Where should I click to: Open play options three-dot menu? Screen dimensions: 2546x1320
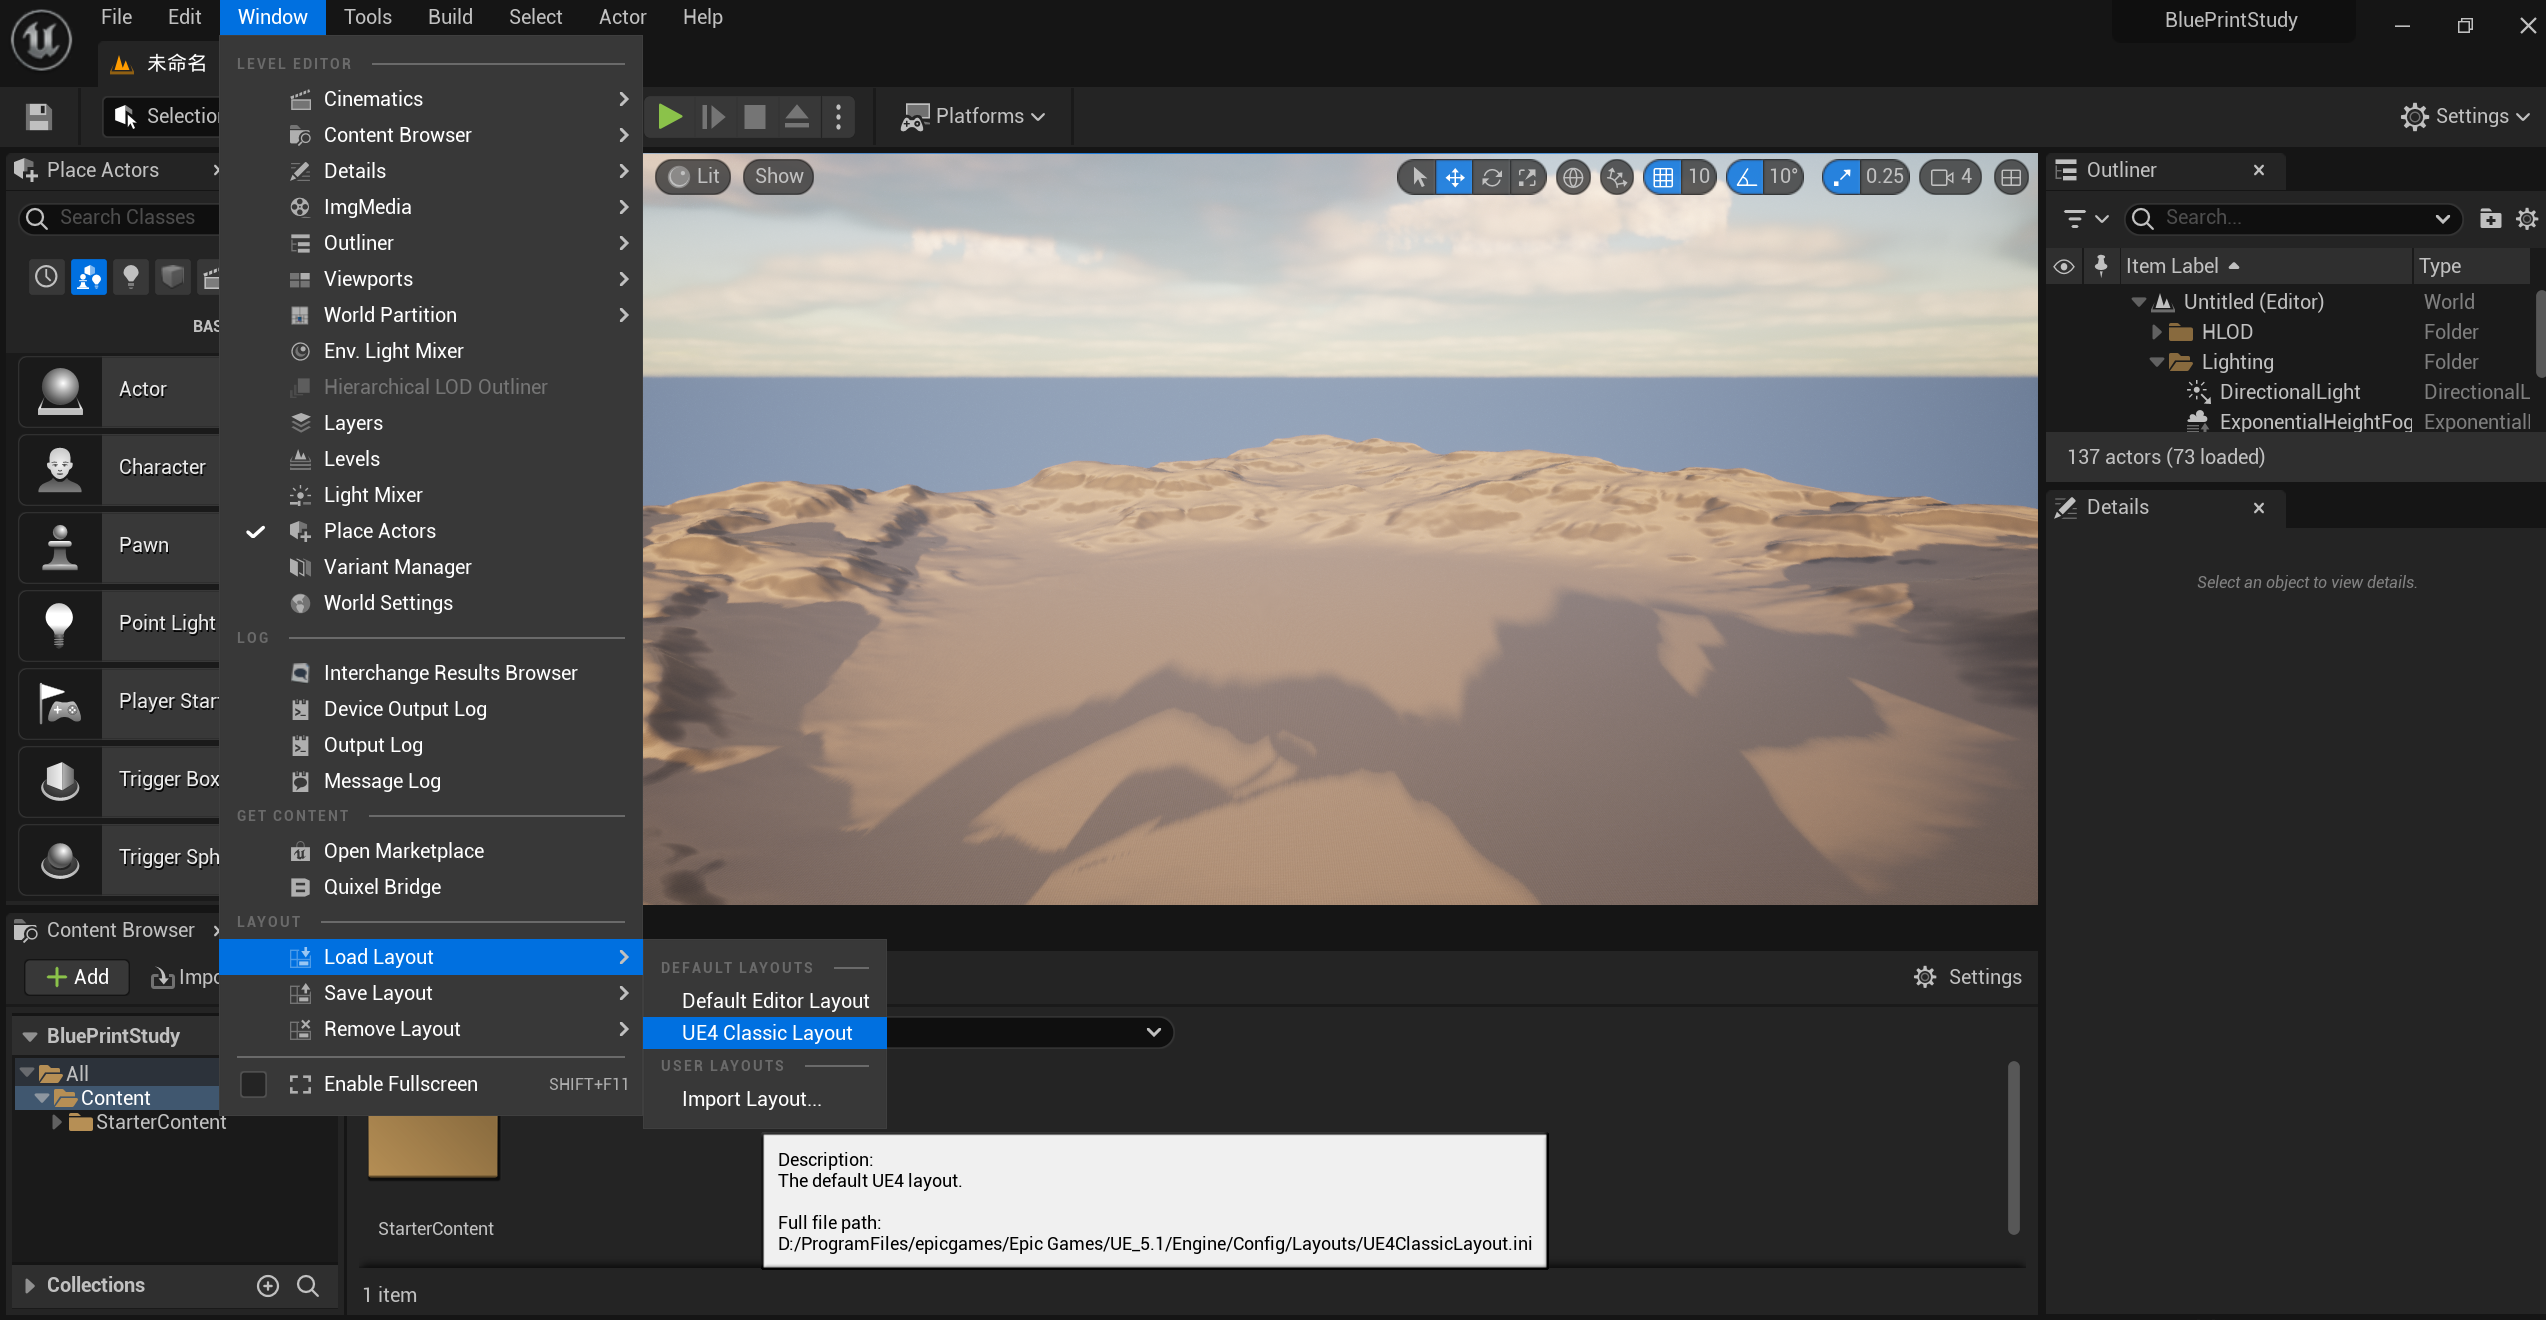pyautogui.click(x=838, y=117)
